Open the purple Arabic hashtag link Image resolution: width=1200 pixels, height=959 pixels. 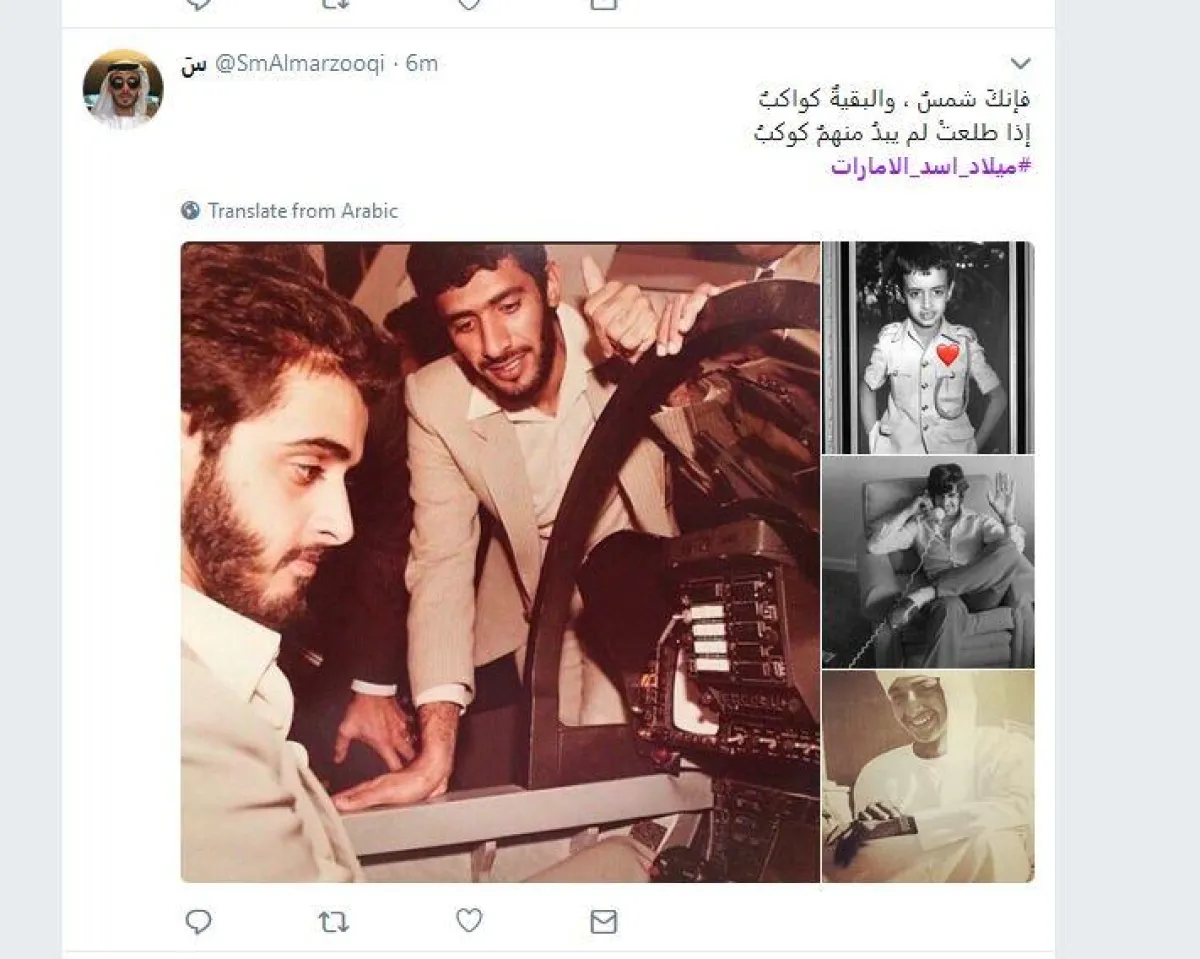click(x=930, y=167)
